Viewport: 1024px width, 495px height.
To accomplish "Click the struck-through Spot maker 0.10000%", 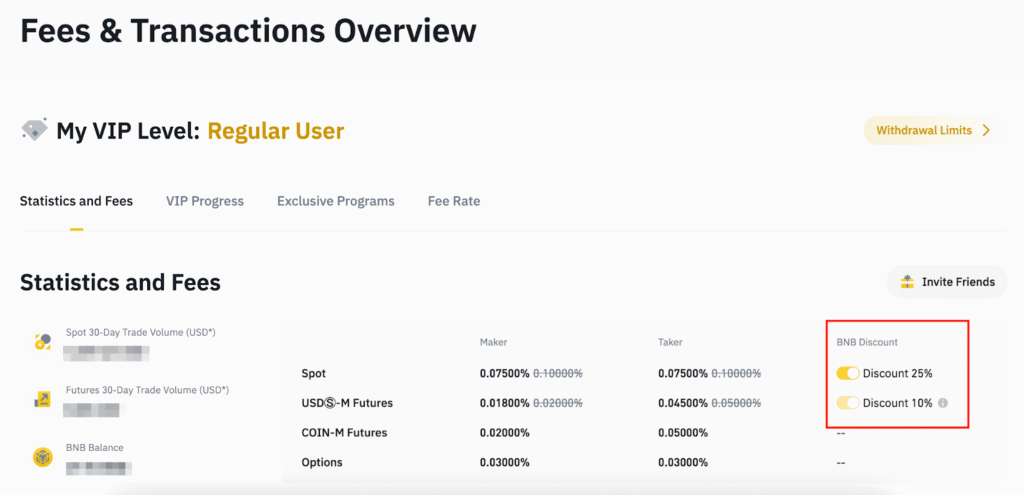I will 558,374.
